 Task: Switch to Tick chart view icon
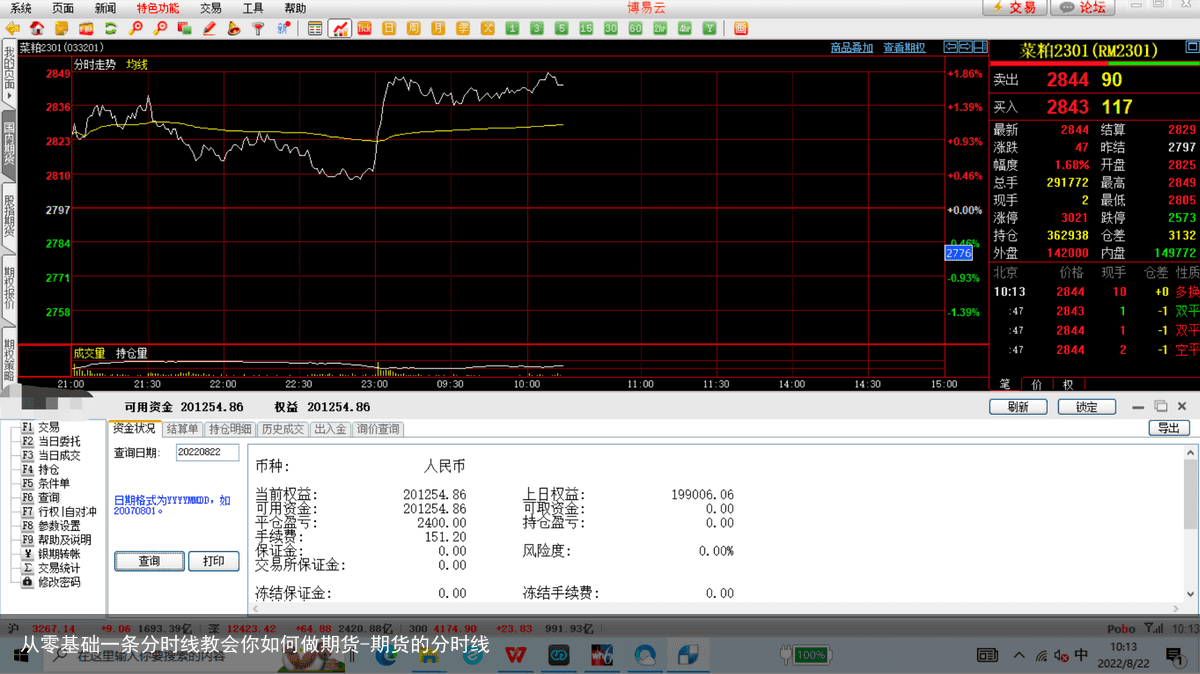(364, 28)
